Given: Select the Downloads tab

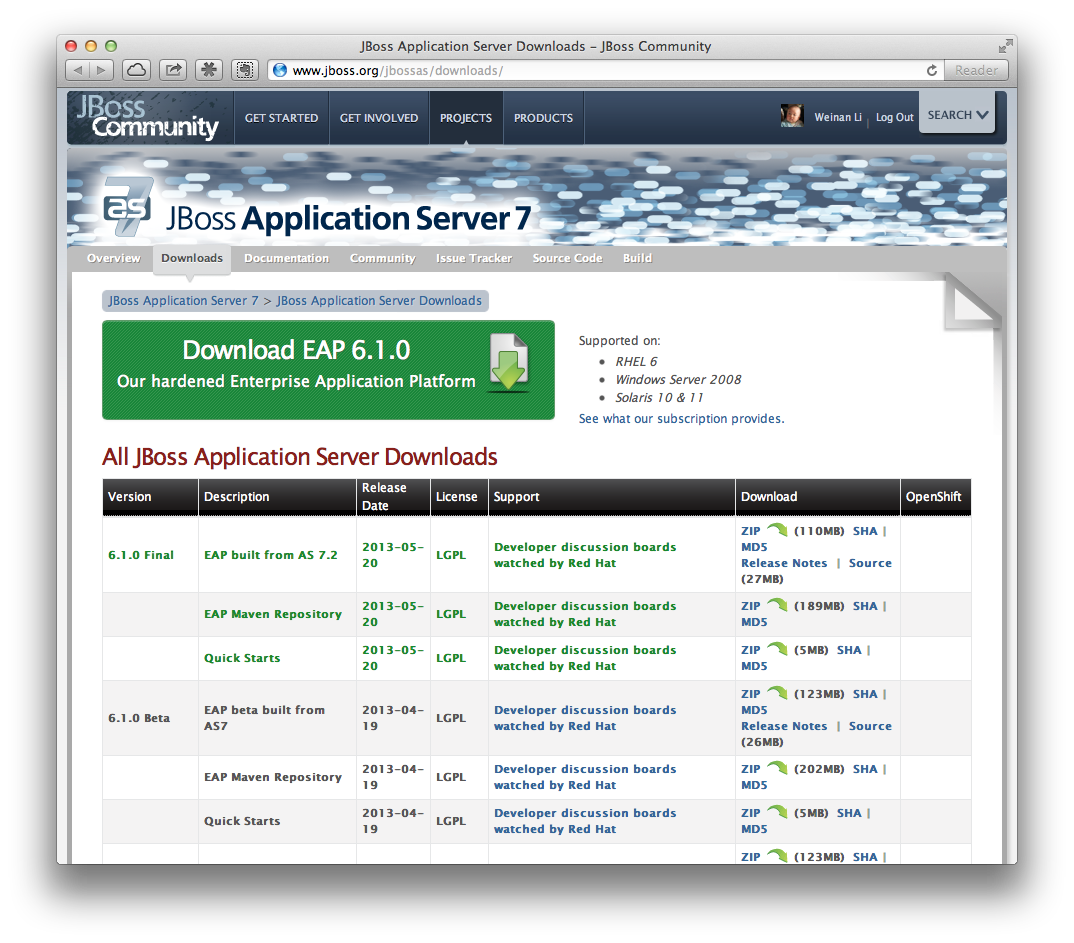Looking at the screenshot, I should pos(192,258).
